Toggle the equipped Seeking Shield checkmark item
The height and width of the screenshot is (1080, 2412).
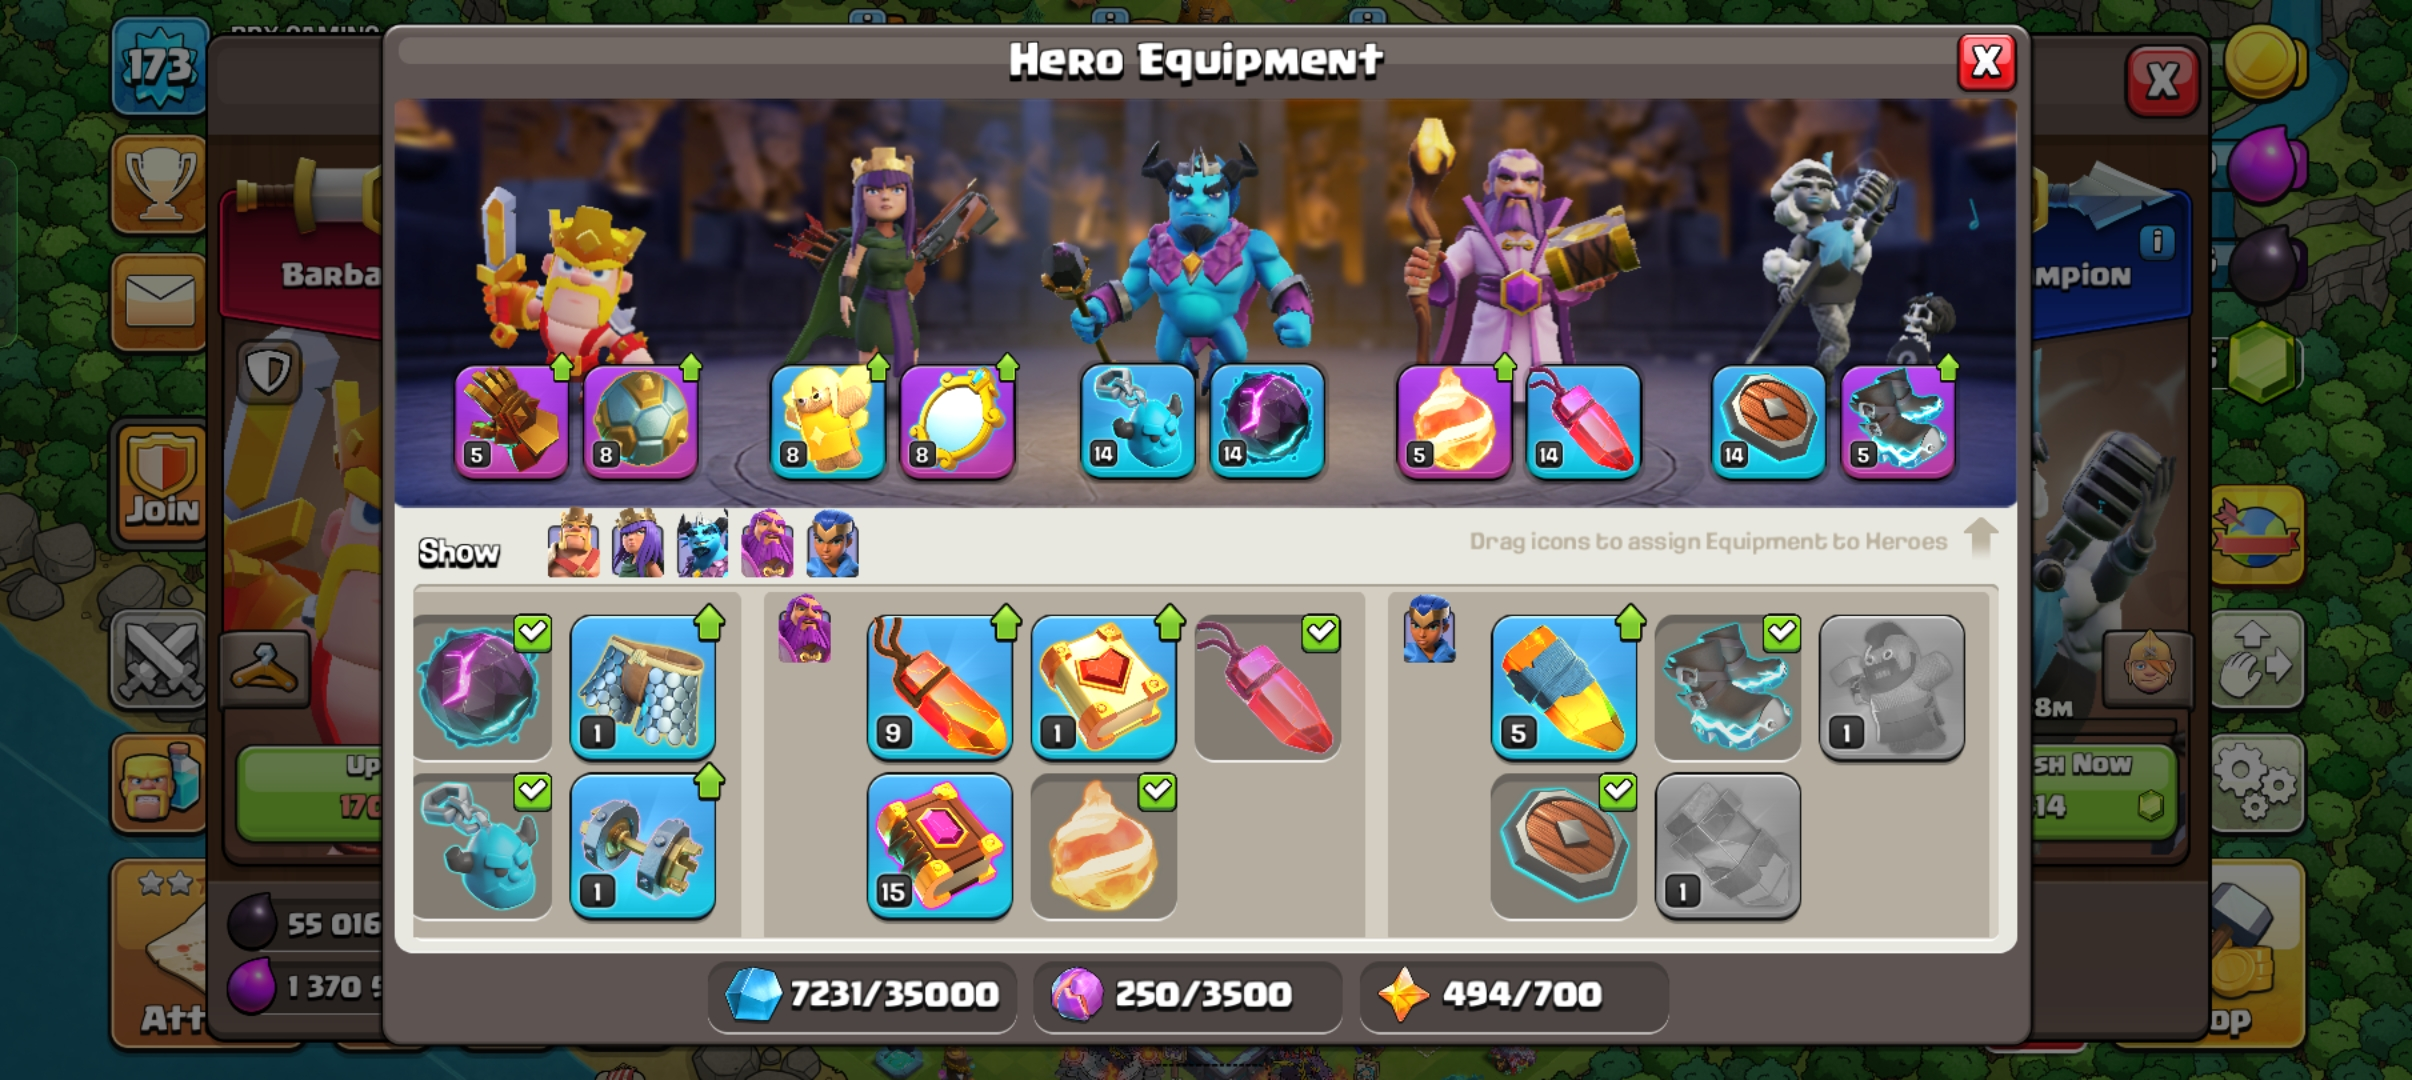1564,846
